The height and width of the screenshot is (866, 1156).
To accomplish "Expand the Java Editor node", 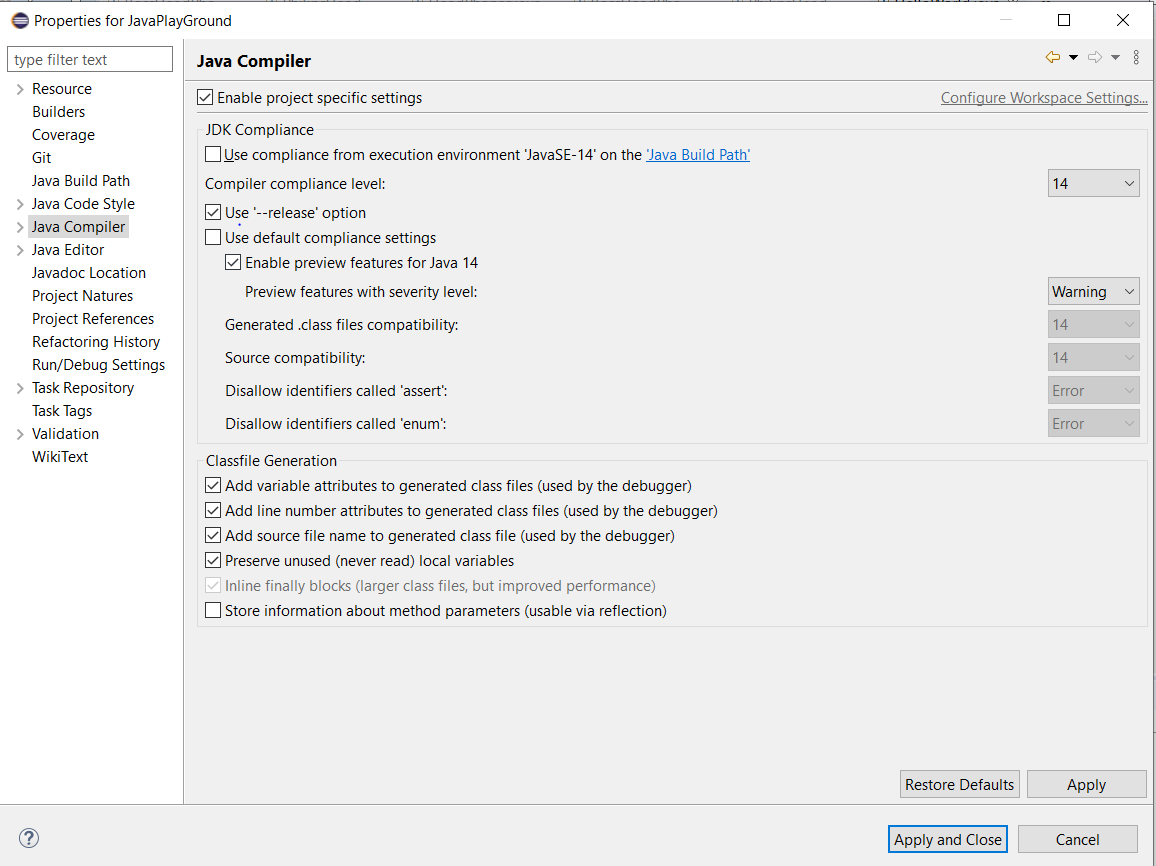I will click(x=20, y=250).
